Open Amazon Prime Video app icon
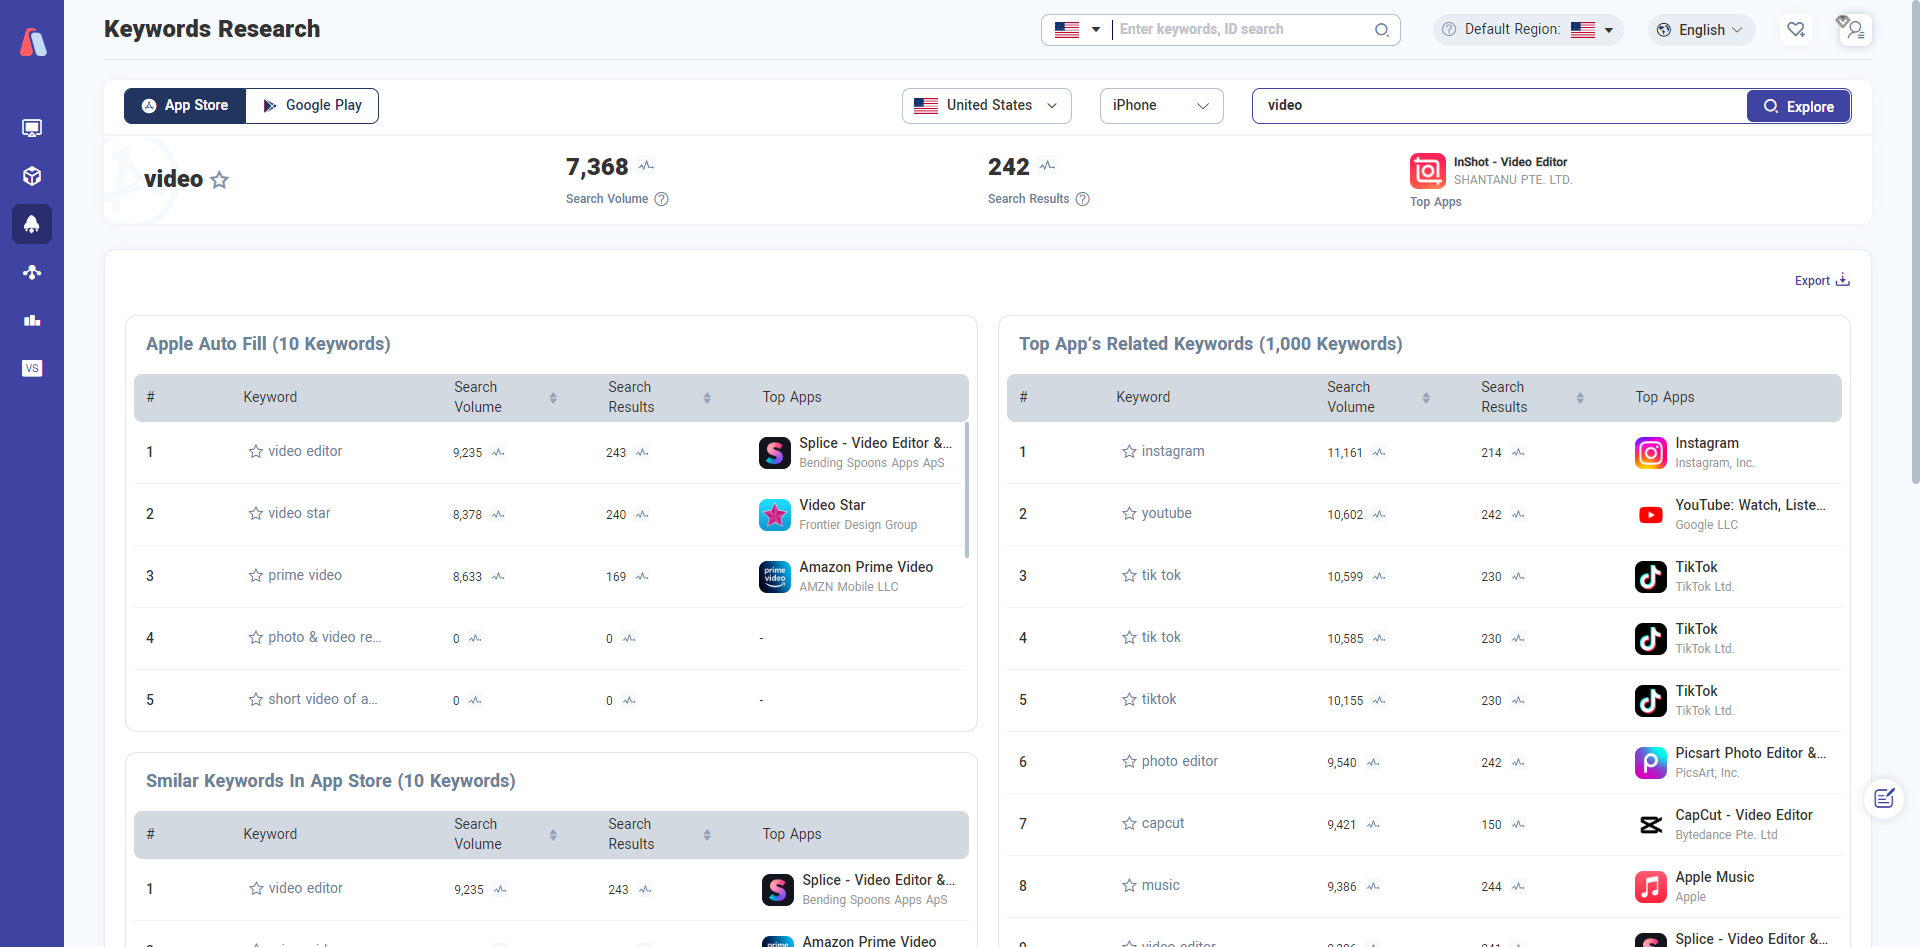Viewport: 1920px width, 947px height. tap(775, 577)
